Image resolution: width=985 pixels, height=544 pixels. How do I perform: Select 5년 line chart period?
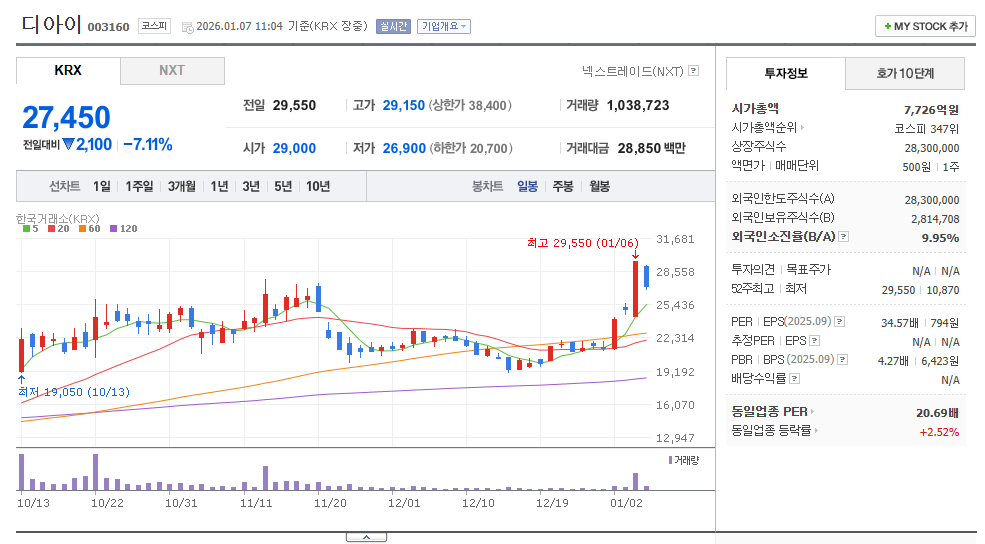click(283, 187)
